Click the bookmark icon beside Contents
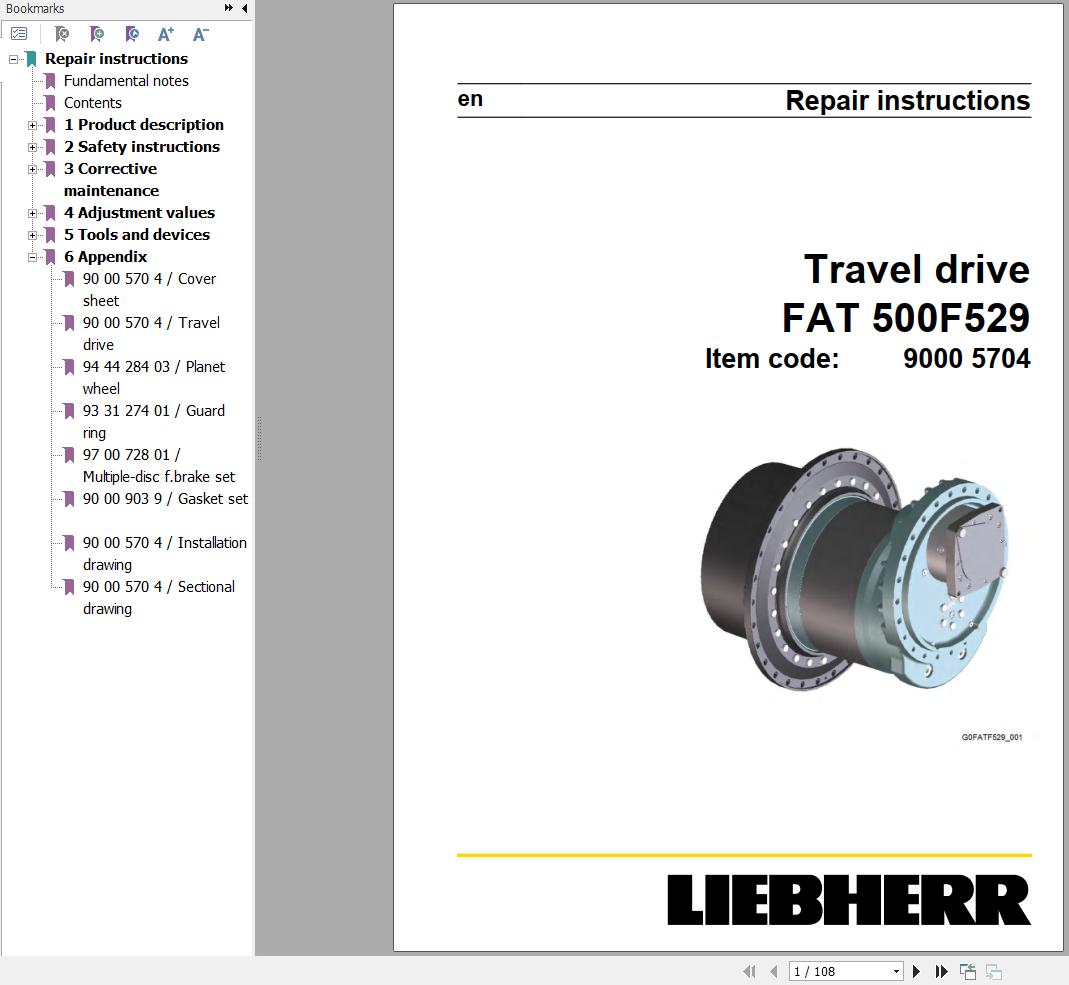1069x985 pixels. coord(50,103)
